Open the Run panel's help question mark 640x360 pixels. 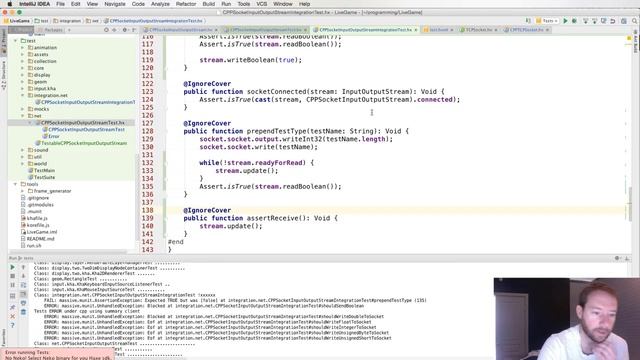click(x=12, y=325)
